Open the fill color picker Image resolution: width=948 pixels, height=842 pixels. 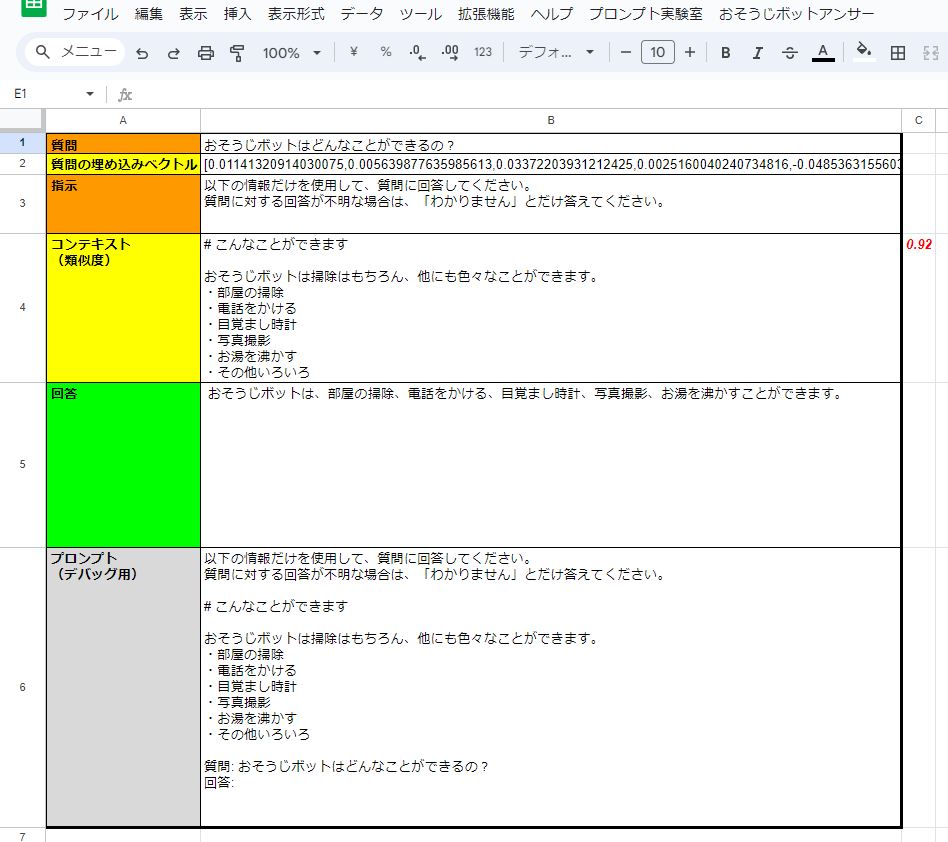pos(864,53)
